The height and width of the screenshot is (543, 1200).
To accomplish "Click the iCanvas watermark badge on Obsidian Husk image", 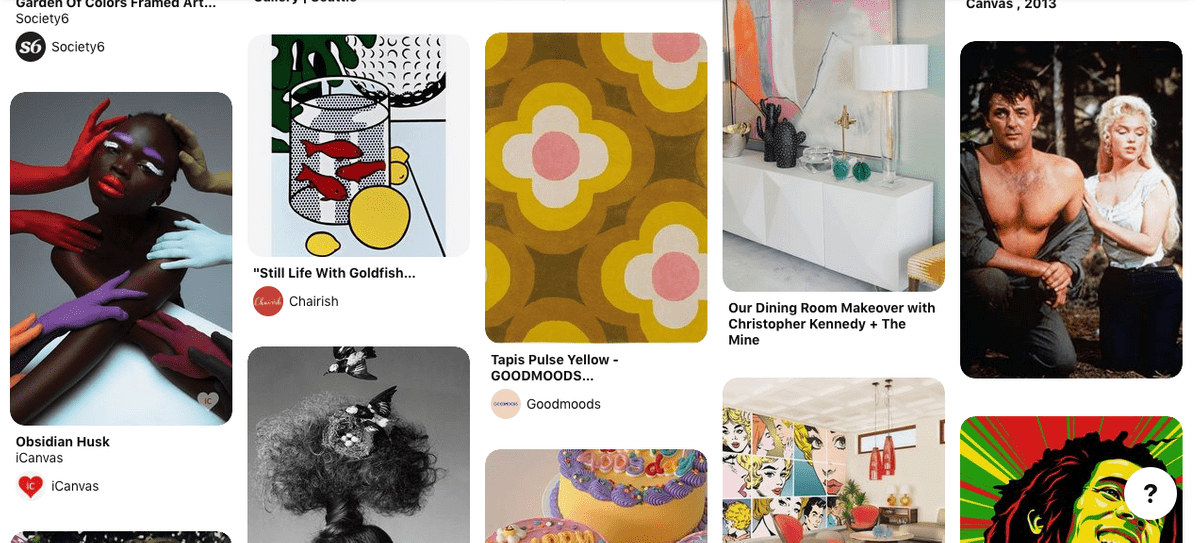I will [x=208, y=401].
